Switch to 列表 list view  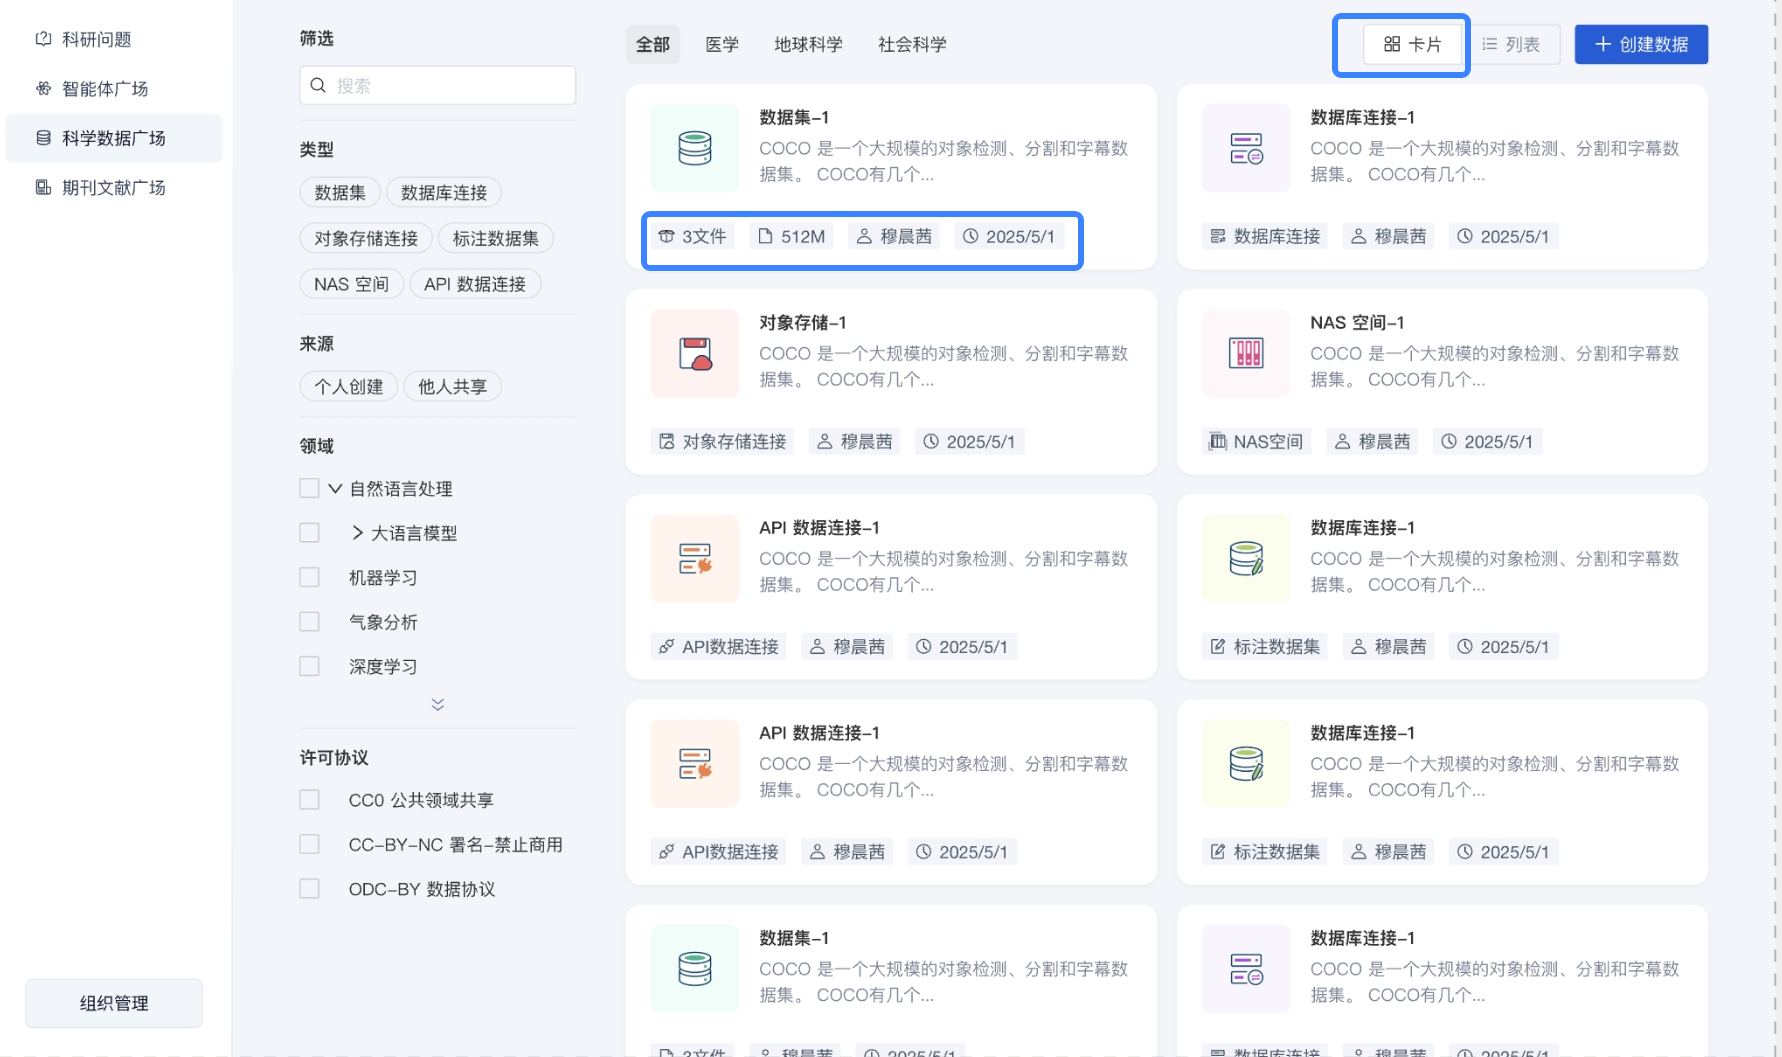click(x=1511, y=44)
